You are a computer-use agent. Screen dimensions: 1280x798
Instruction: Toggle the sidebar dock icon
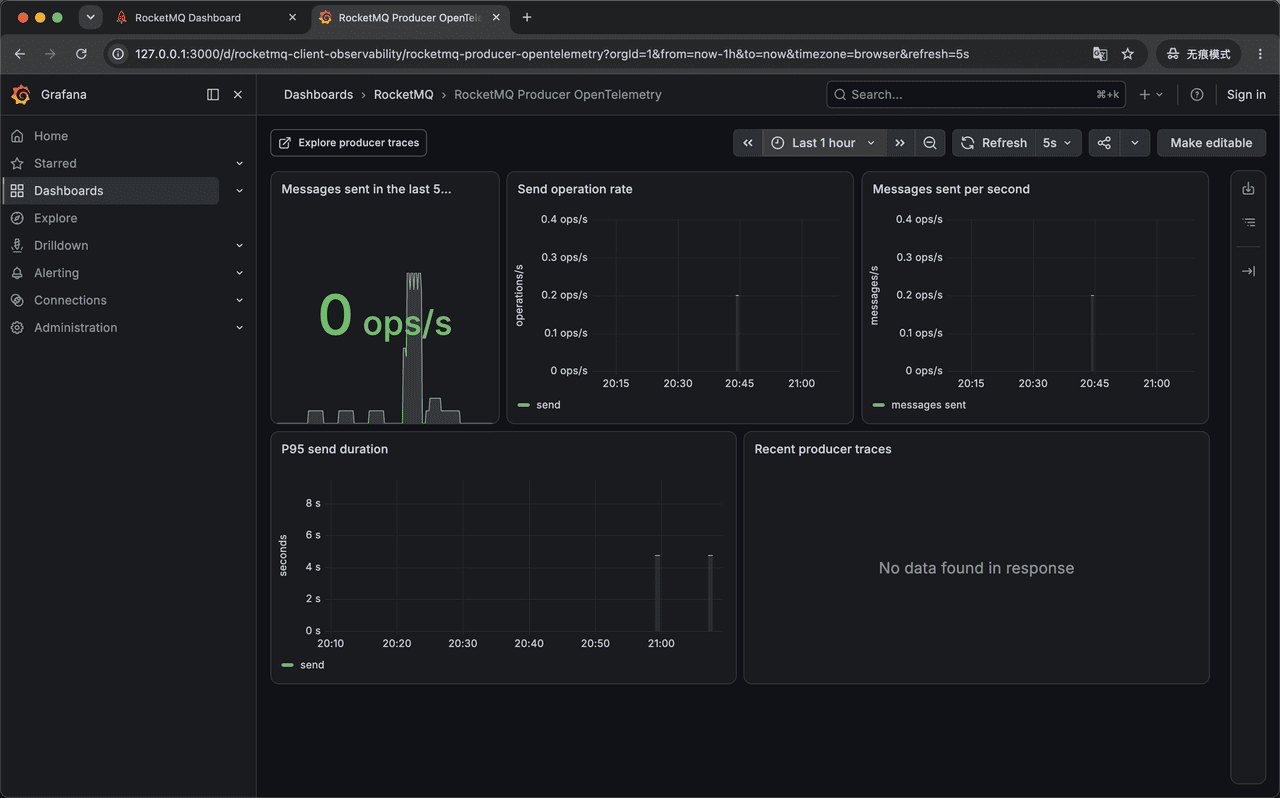point(213,94)
